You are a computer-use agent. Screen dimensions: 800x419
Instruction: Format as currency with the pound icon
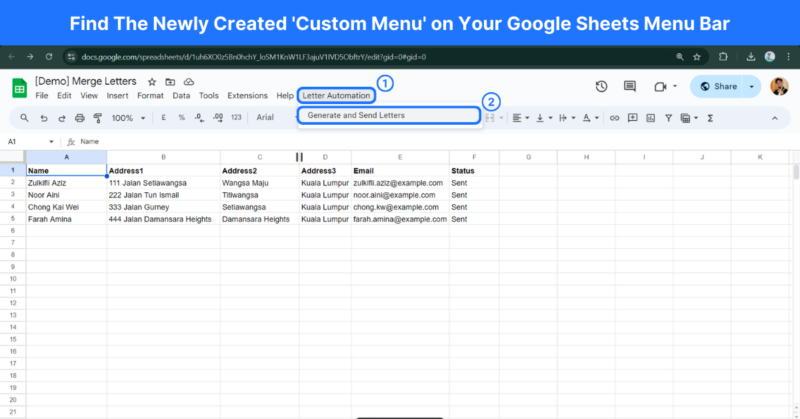tap(163, 117)
